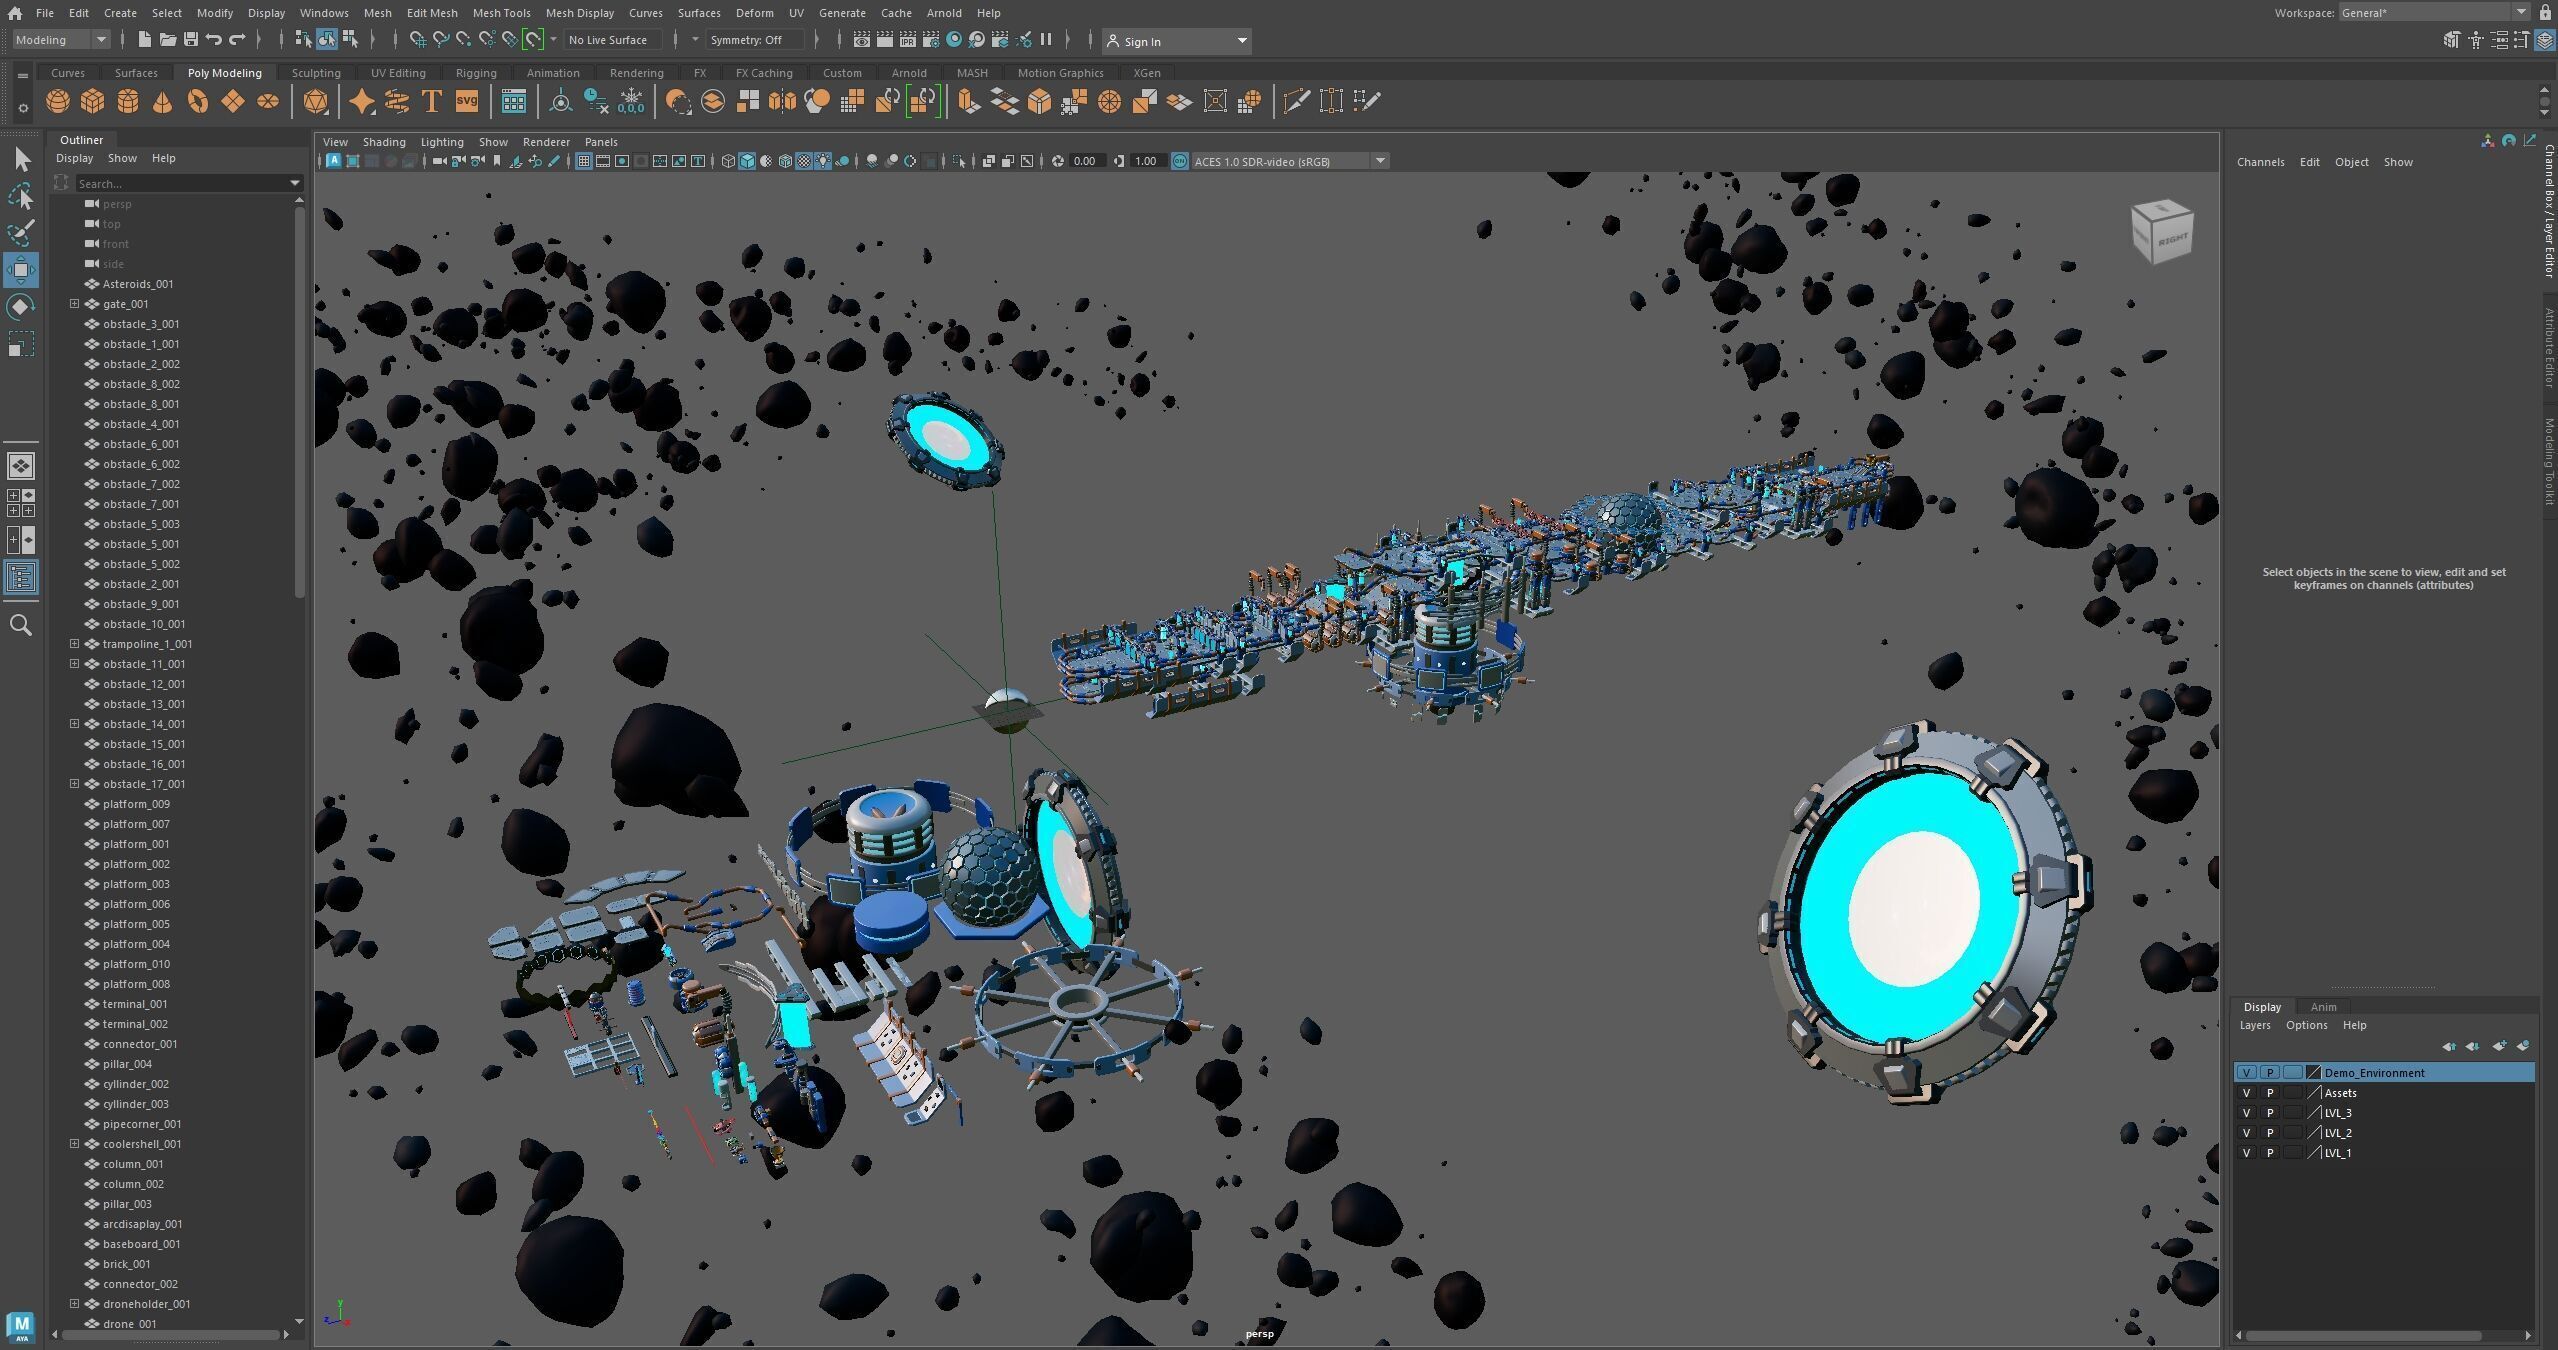Open the Mesh Tools menu

(501, 13)
